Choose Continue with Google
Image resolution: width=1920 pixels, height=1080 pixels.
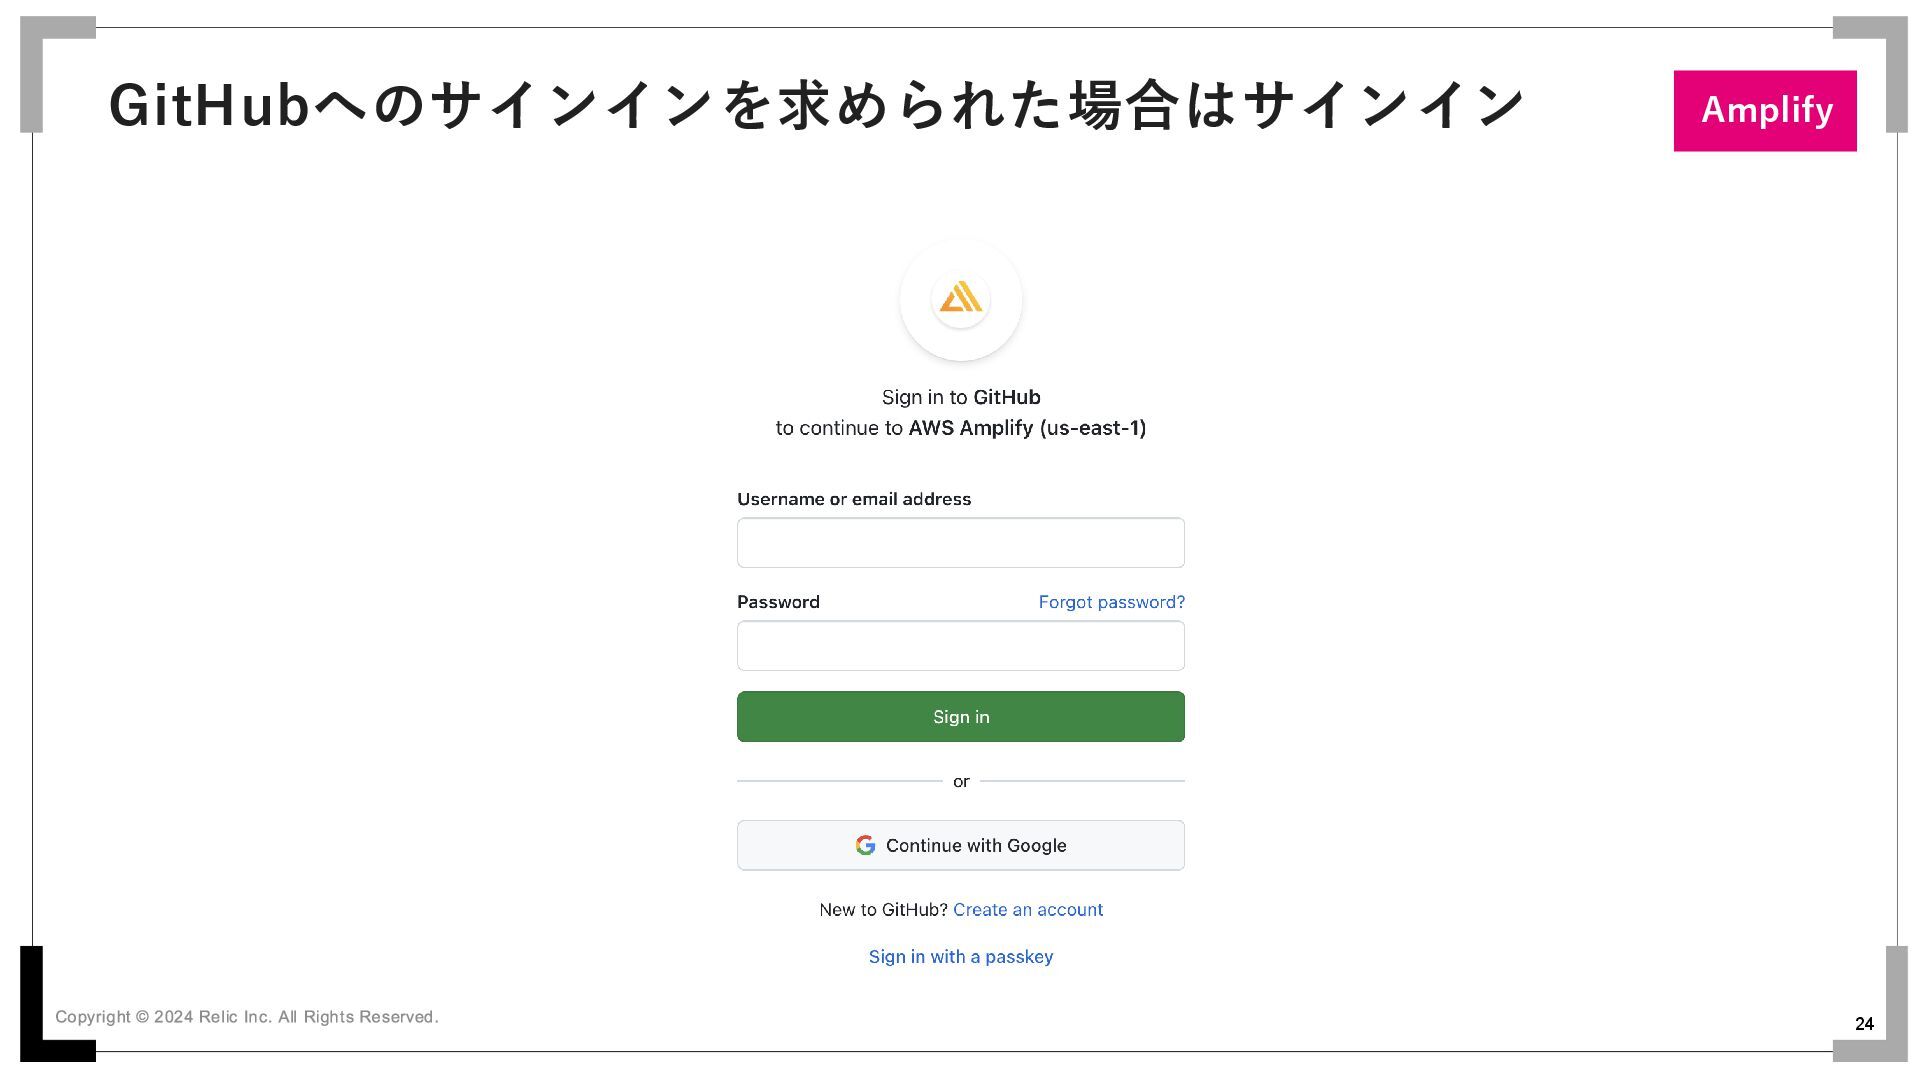pos(961,845)
